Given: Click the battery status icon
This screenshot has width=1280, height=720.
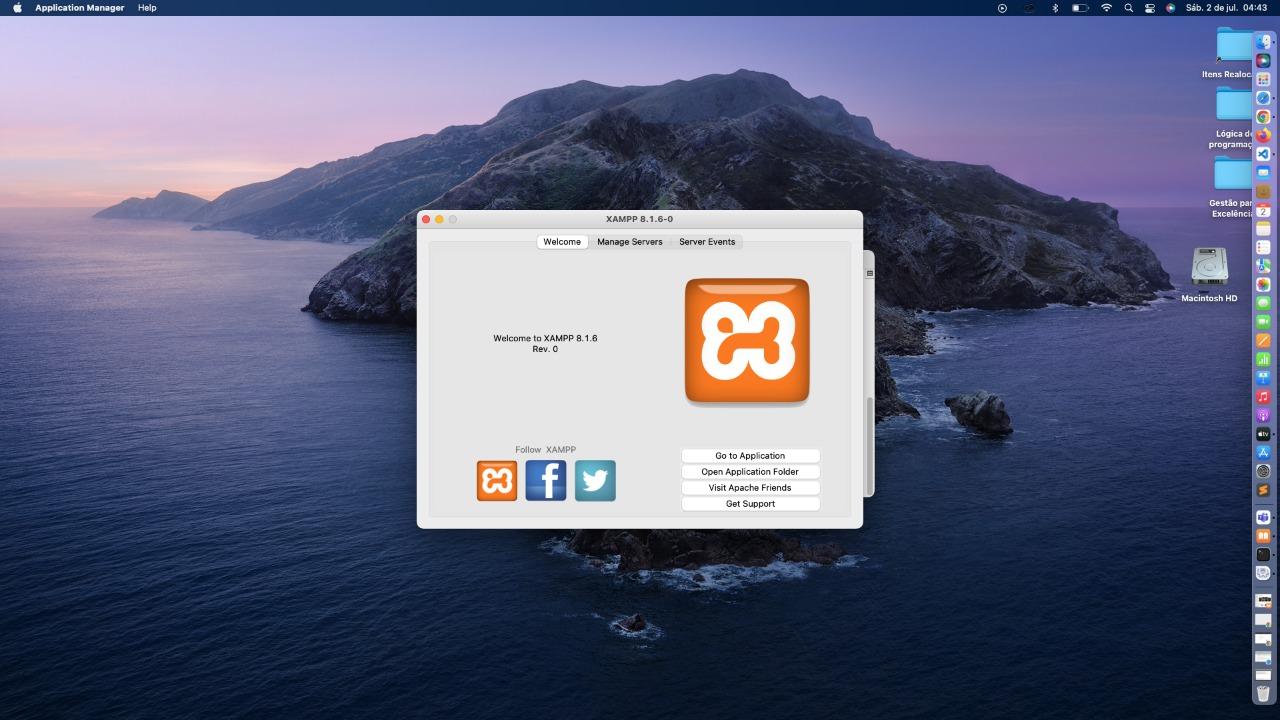Looking at the screenshot, I should click(x=1080, y=8).
